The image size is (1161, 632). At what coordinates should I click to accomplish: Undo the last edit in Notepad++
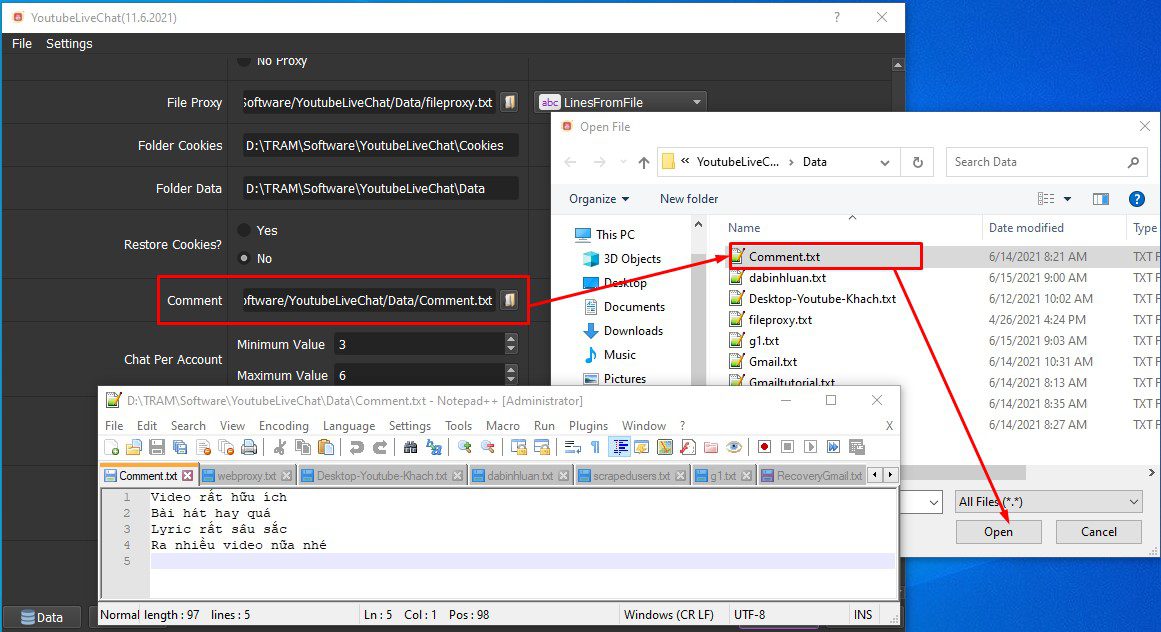tap(357, 447)
